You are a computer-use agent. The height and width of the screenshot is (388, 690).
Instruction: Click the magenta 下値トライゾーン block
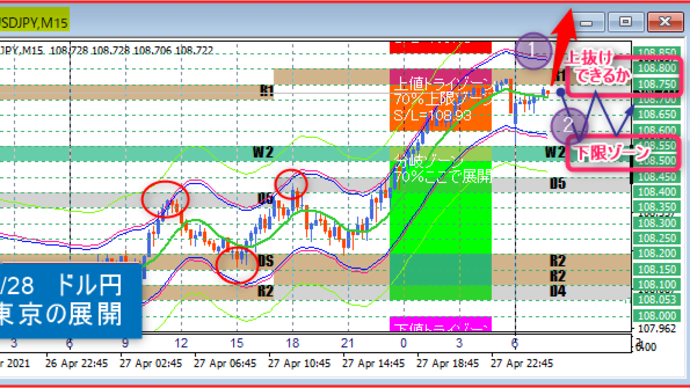click(440, 324)
